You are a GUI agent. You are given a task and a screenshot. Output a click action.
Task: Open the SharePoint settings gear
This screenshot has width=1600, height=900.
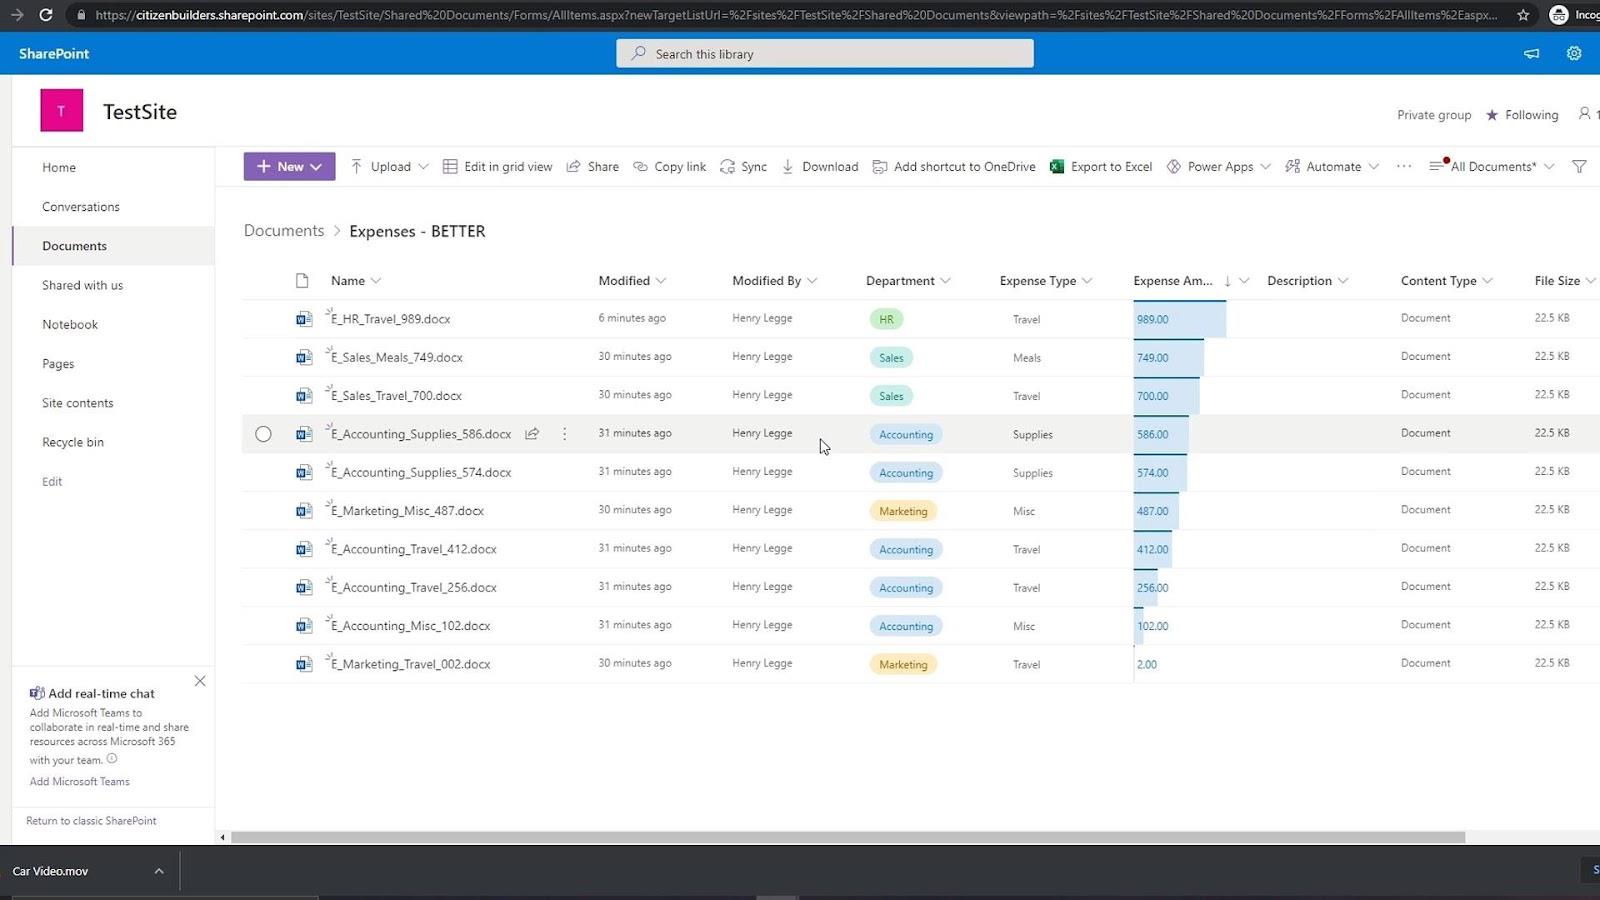(x=1574, y=54)
